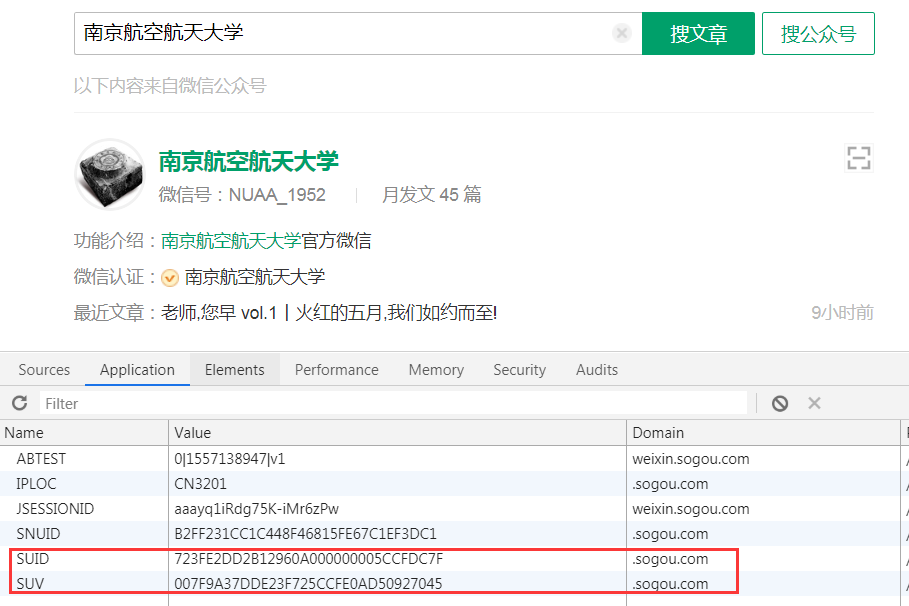This screenshot has width=909, height=606.
Task: Click the 微信号：NUAA_1952 text
Action: pos(242,194)
